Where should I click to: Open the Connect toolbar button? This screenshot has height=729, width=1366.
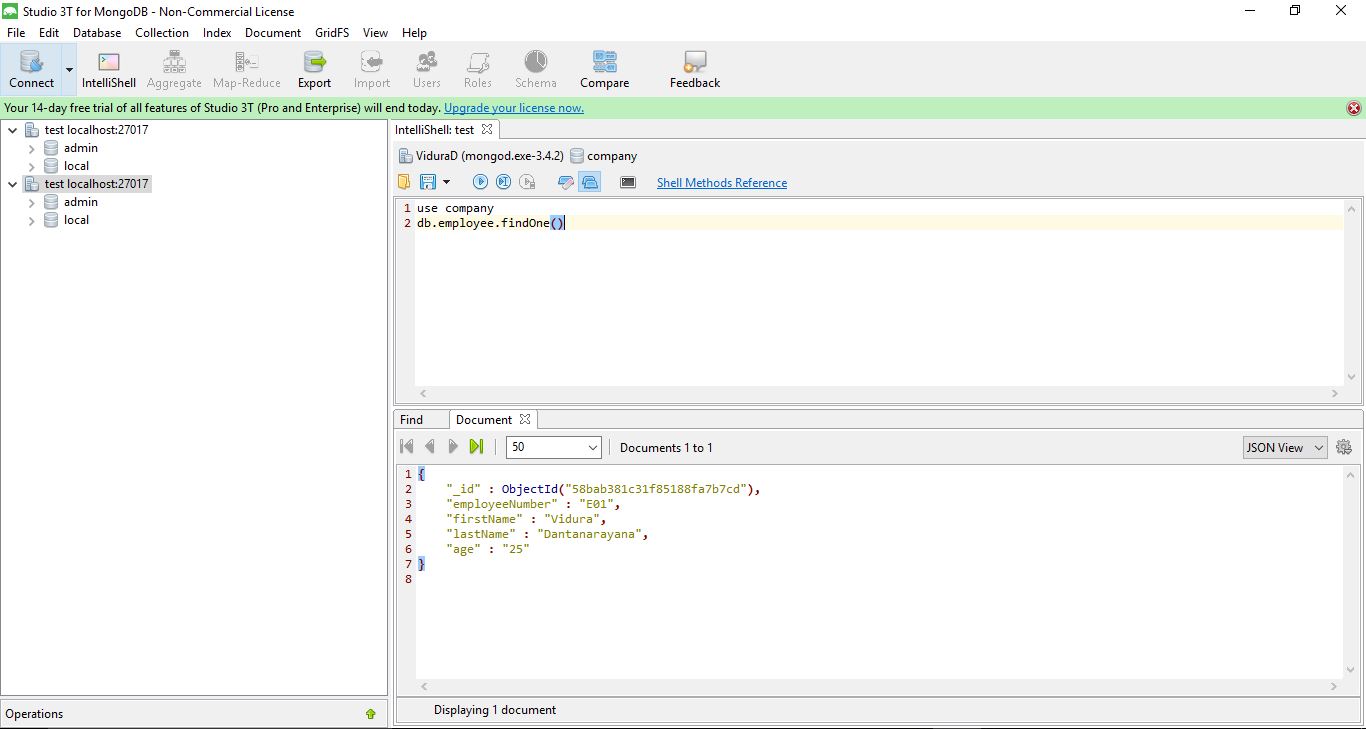[31, 70]
